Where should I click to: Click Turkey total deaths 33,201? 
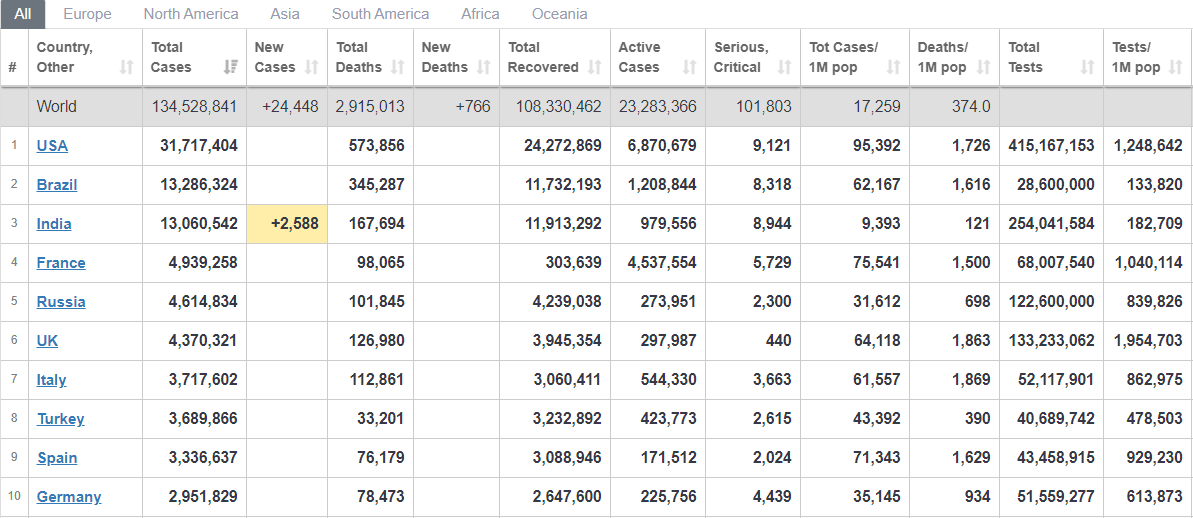coord(380,418)
